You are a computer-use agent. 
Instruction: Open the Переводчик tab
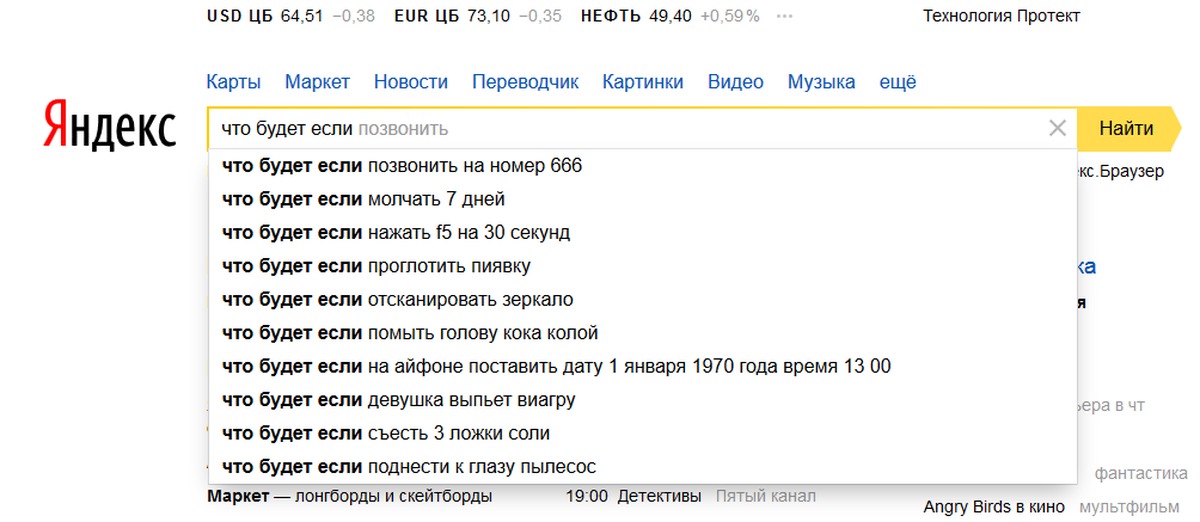(525, 82)
